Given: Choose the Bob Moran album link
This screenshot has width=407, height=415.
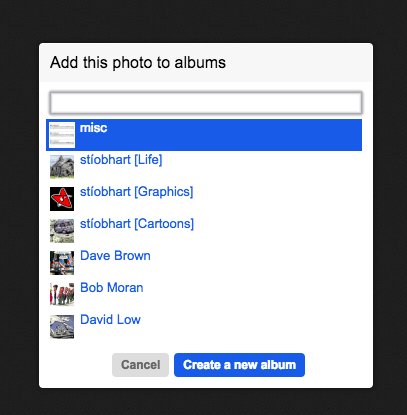Looking at the screenshot, I should (112, 288).
